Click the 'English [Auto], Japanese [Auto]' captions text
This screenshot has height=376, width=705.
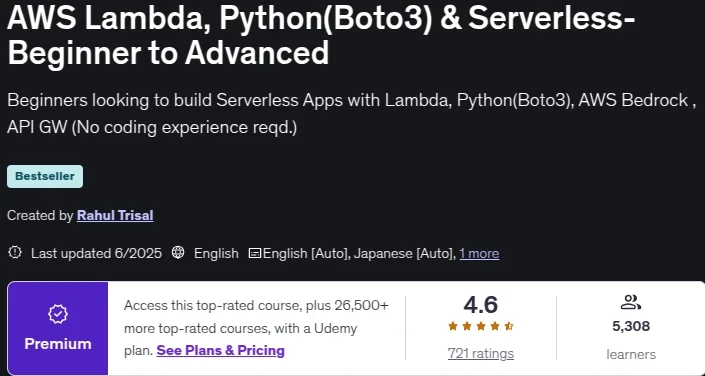pos(359,254)
